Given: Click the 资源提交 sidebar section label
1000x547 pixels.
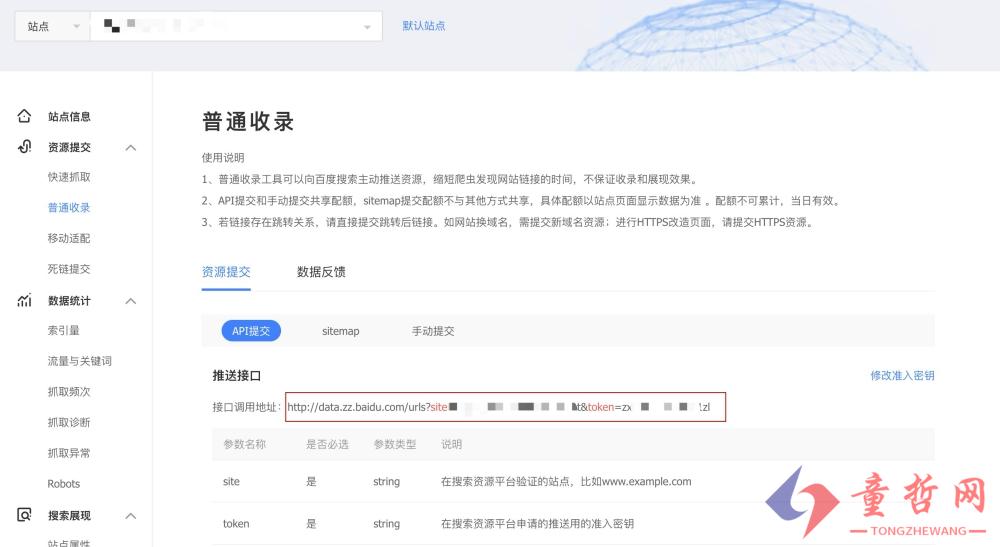Looking at the screenshot, I should [x=69, y=147].
